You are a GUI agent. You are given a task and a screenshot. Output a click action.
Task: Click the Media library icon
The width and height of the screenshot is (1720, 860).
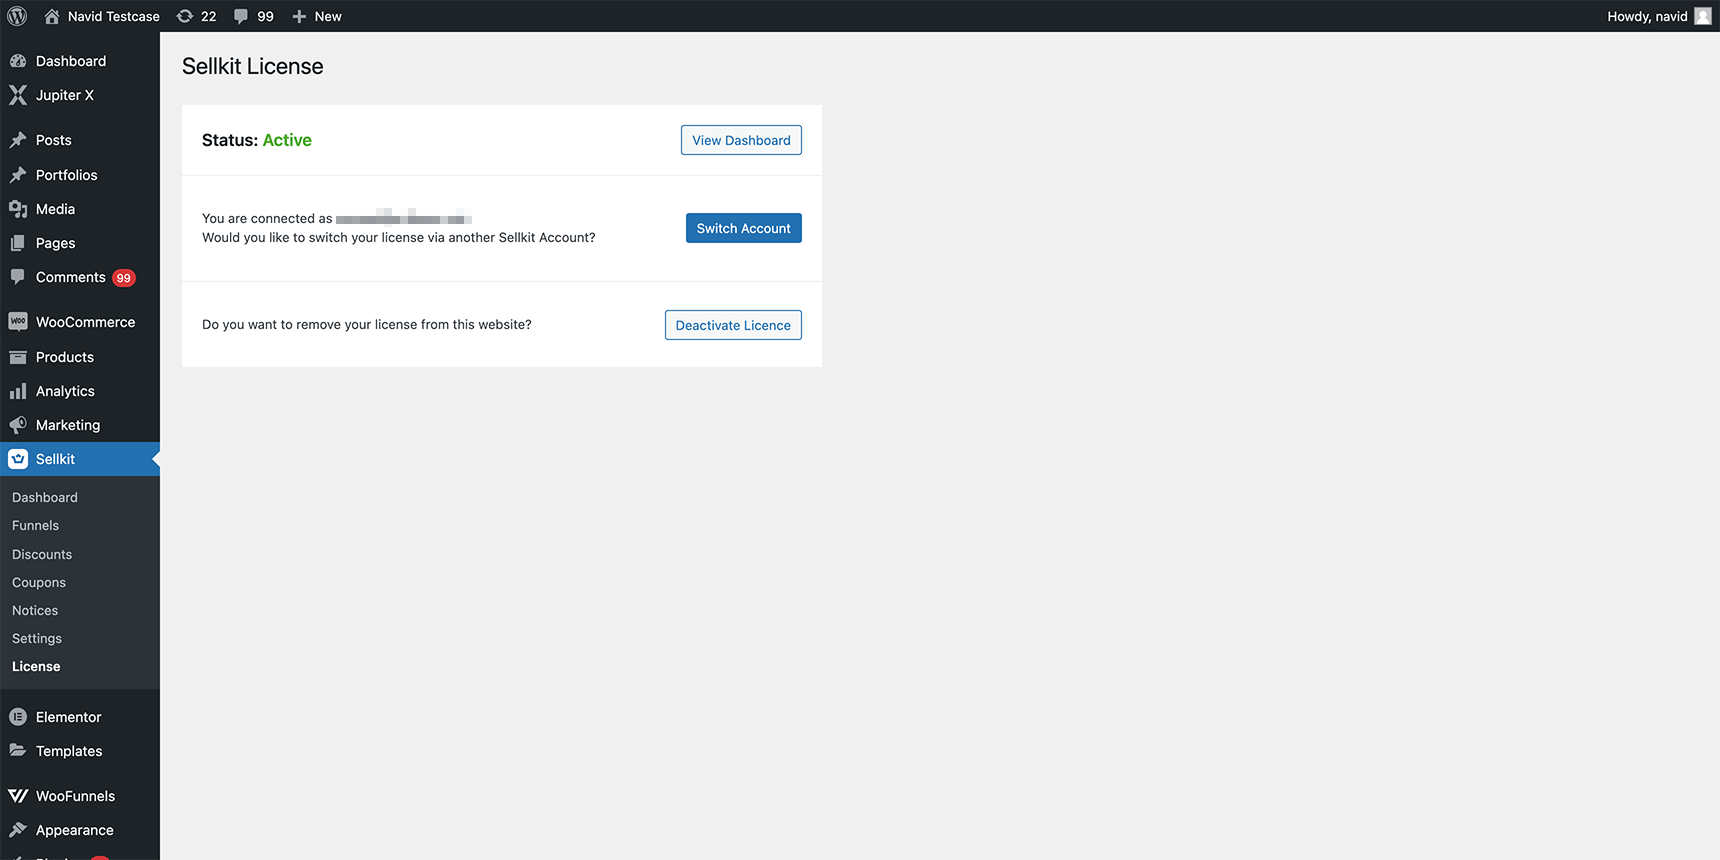click(18, 209)
